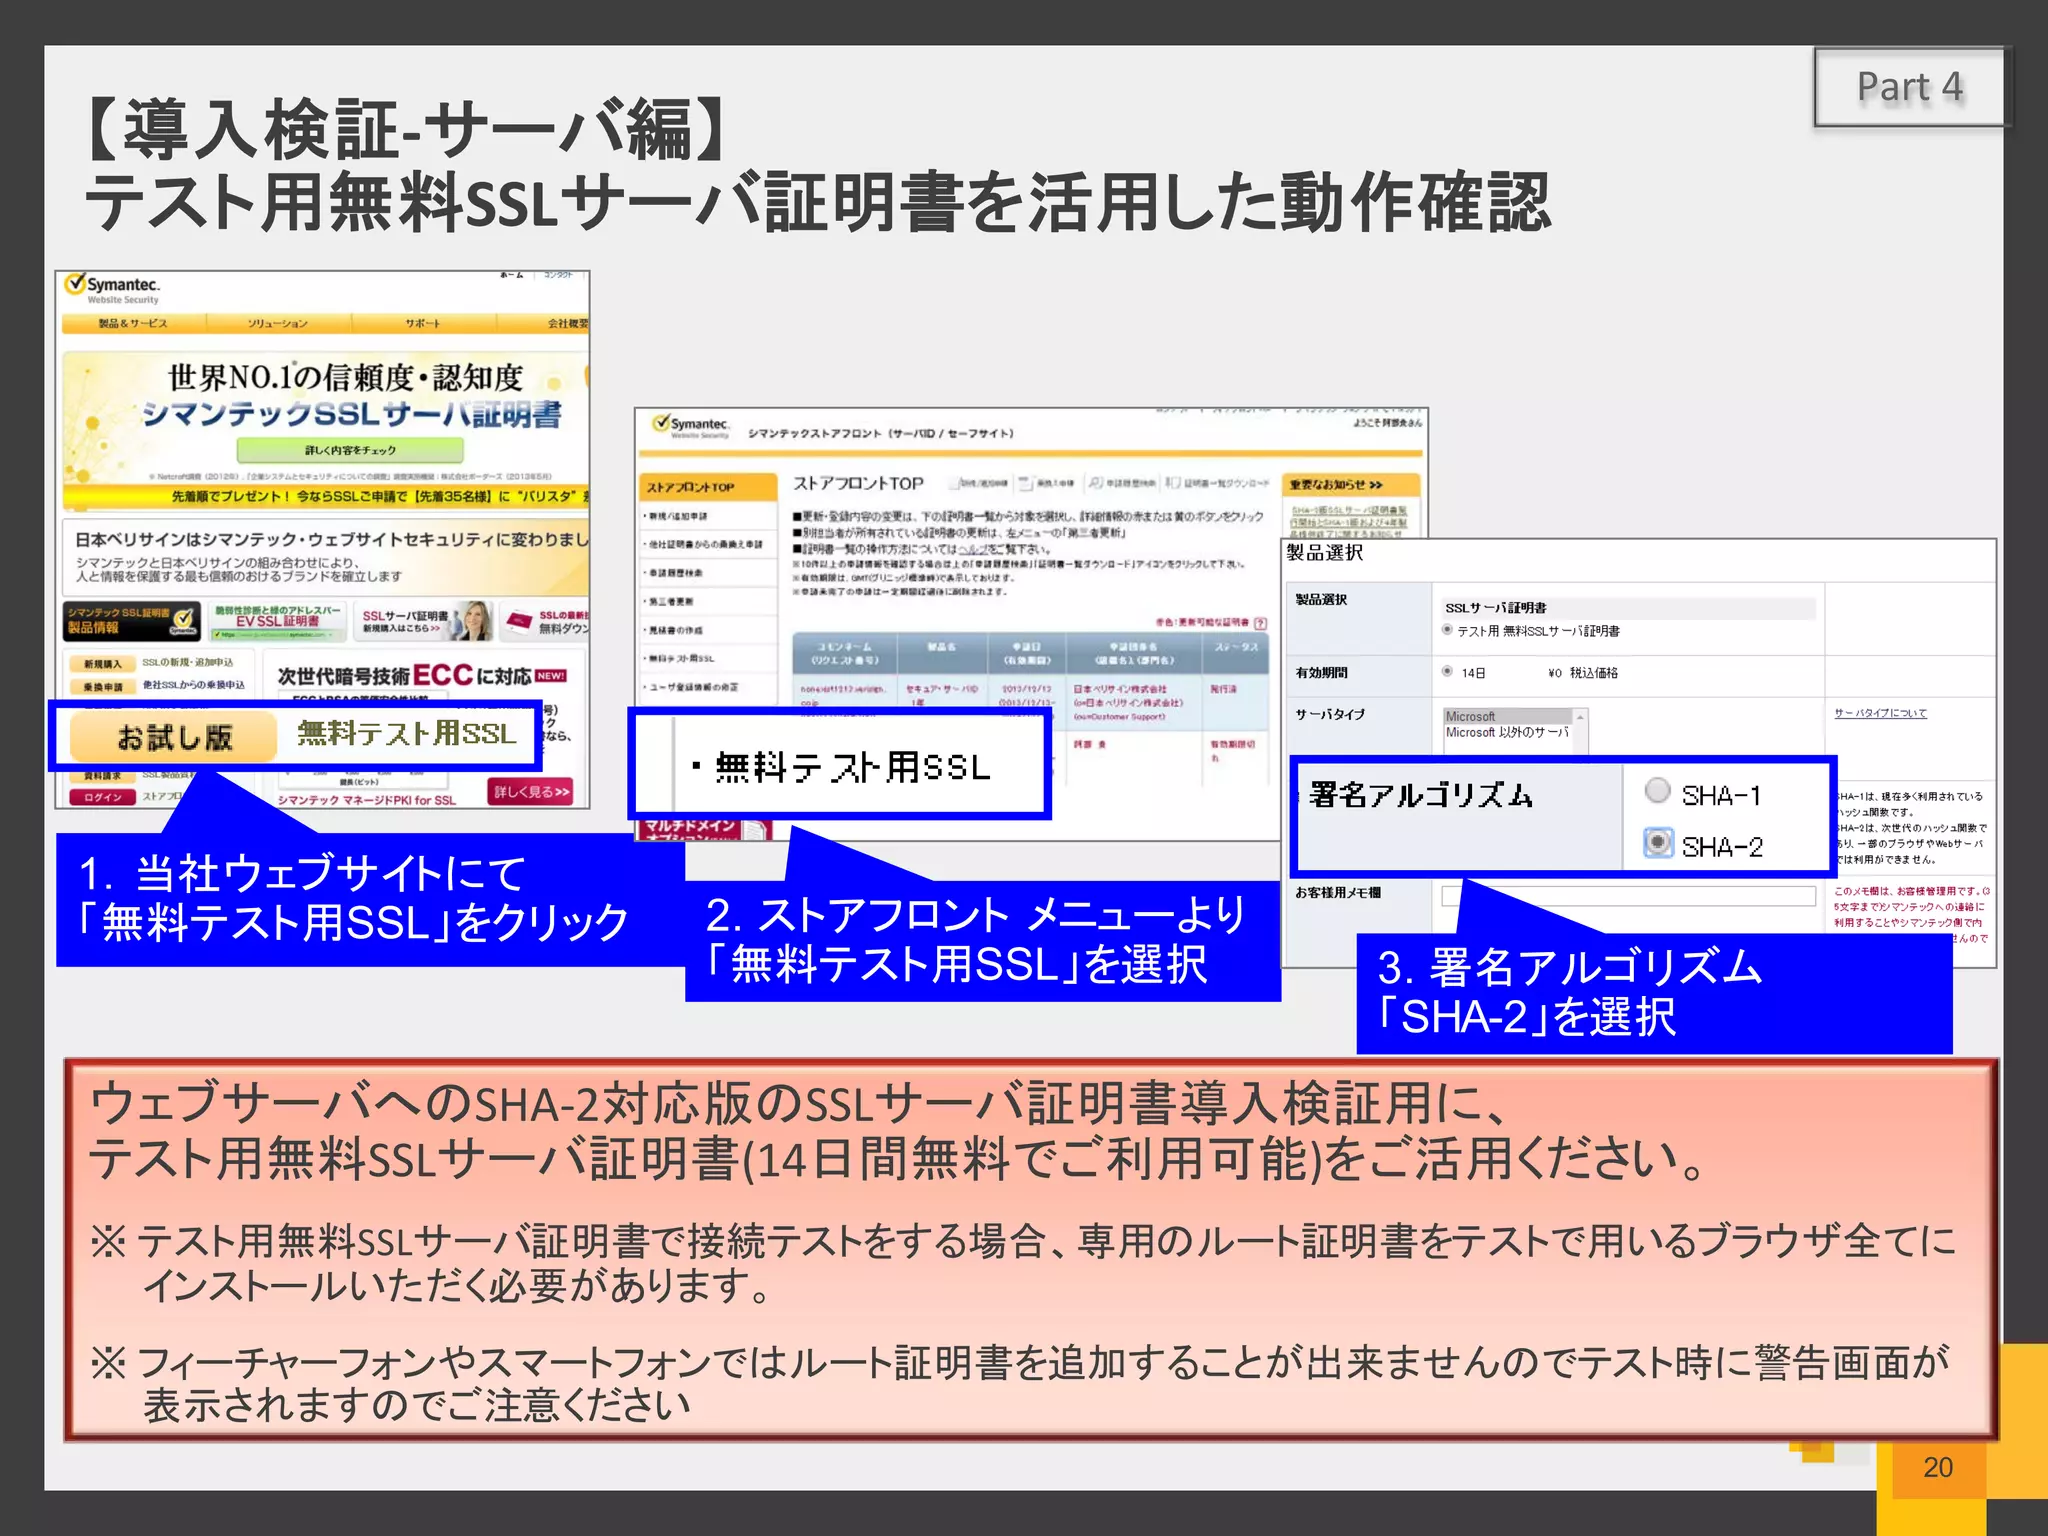
Task: Click the お客様用メモ欄 input field
Action: [x=1628, y=895]
